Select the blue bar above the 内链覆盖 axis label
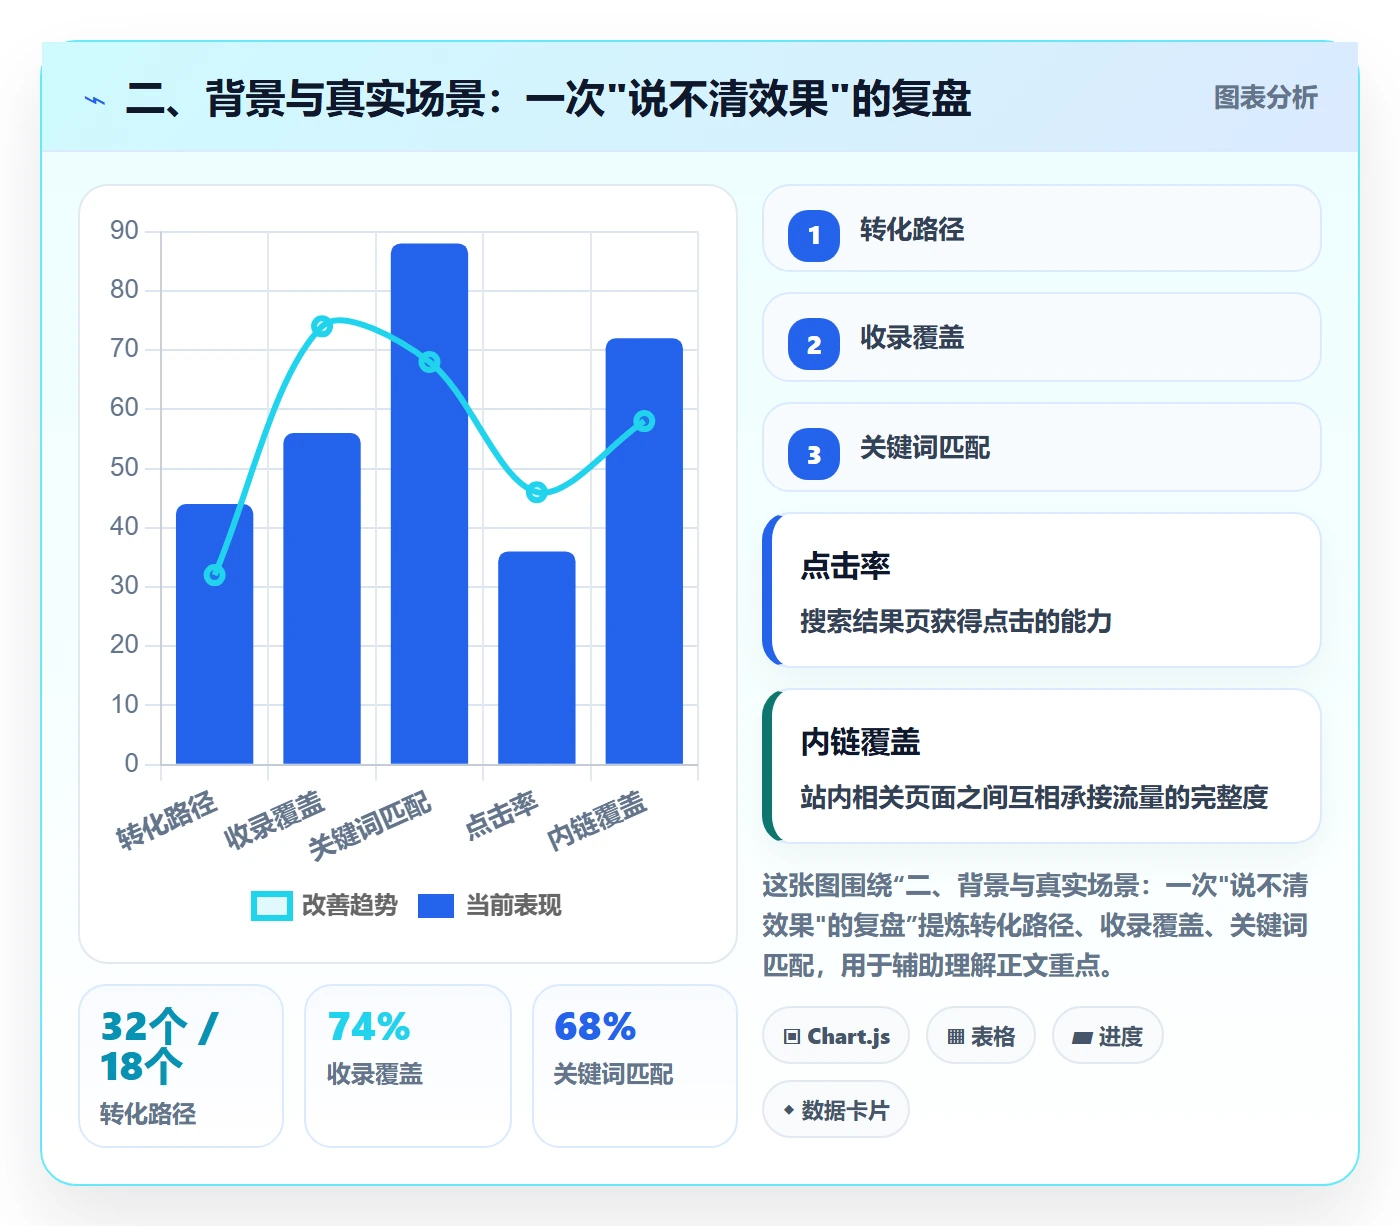 coord(644,551)
